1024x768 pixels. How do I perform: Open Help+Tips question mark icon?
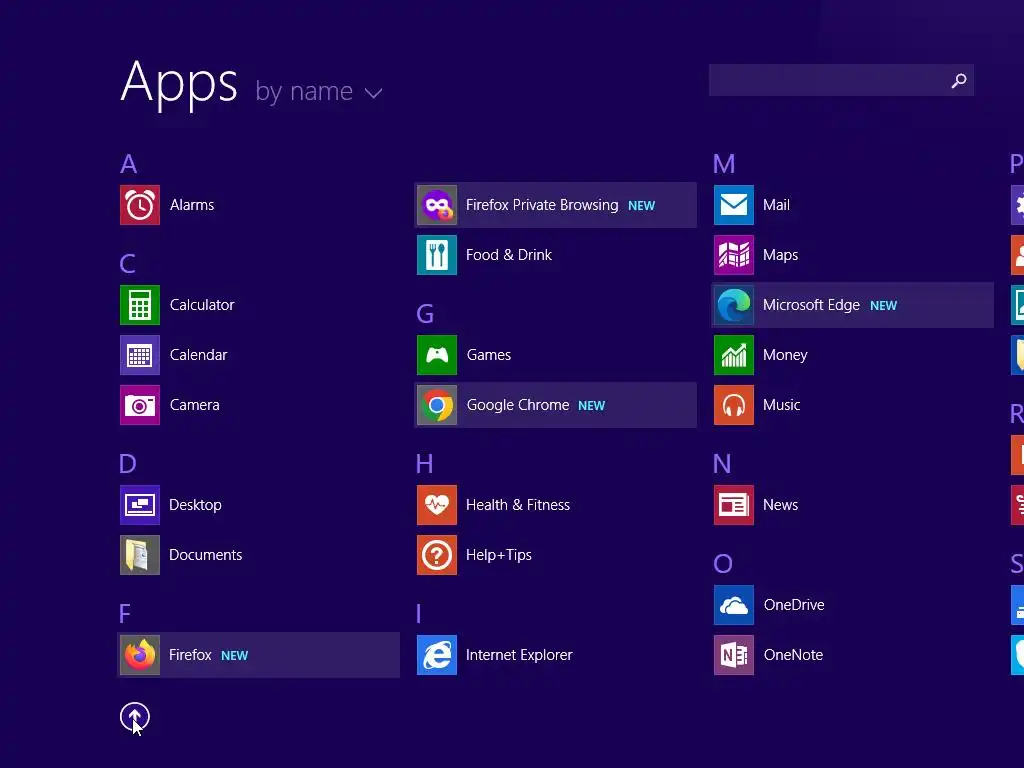click(437, 555)
